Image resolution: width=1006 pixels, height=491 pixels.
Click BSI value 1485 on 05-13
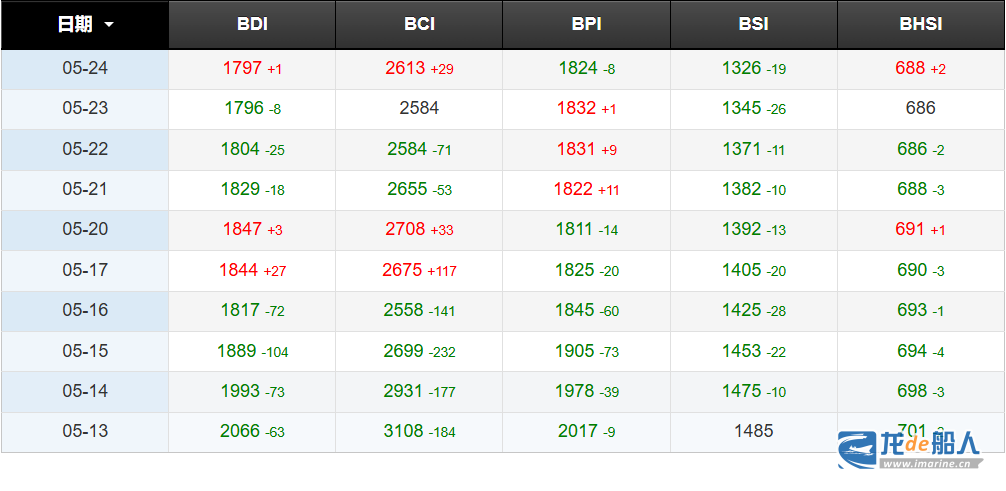[753, 431]
